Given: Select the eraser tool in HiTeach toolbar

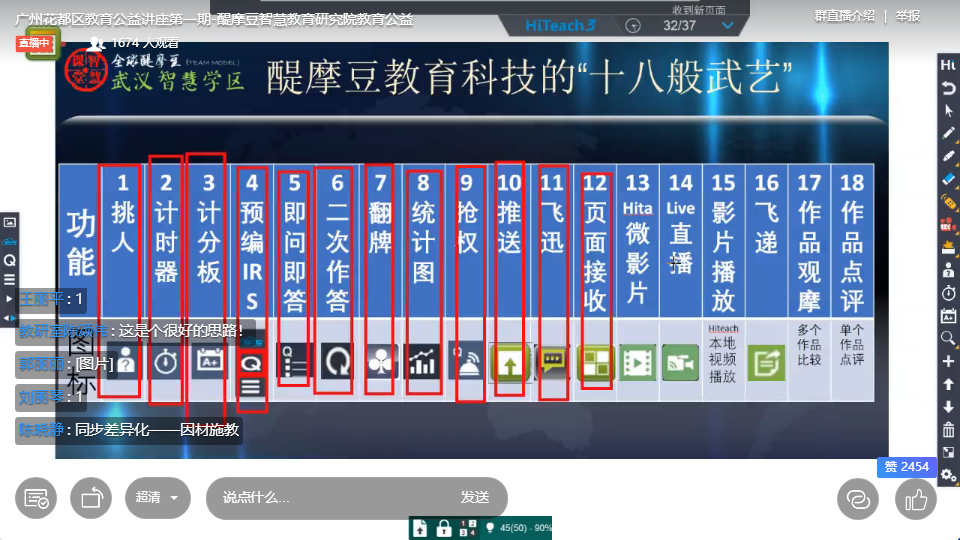Looking at the screenshot, I should coord(949,178).
